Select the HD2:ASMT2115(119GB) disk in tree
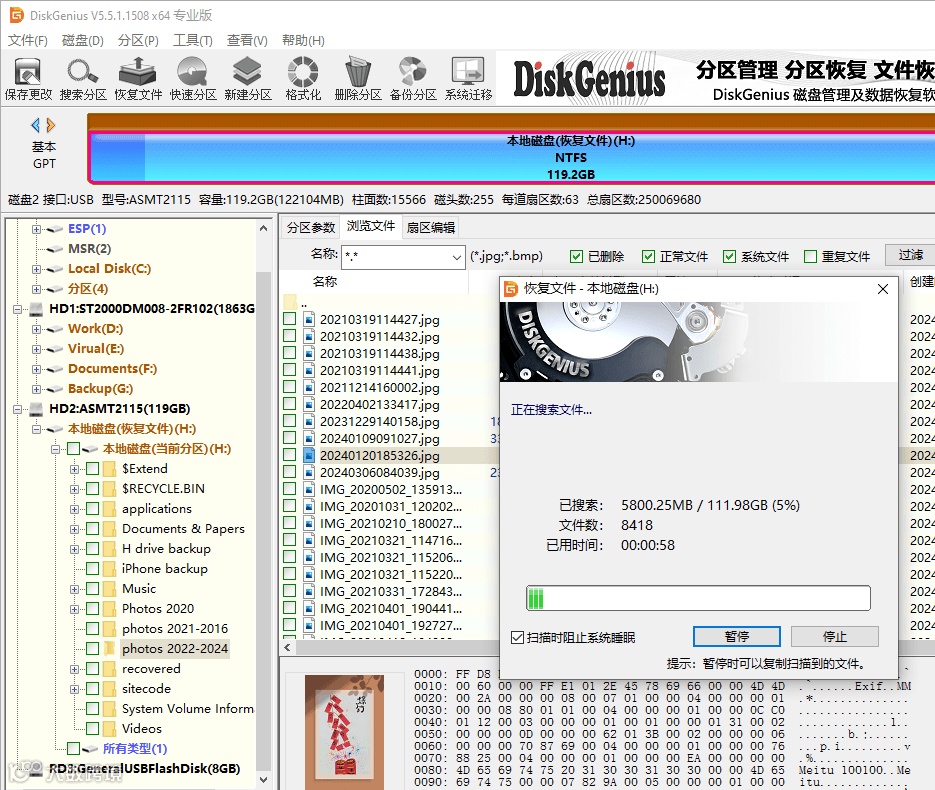The image size is (935, 790). (119, 409)
